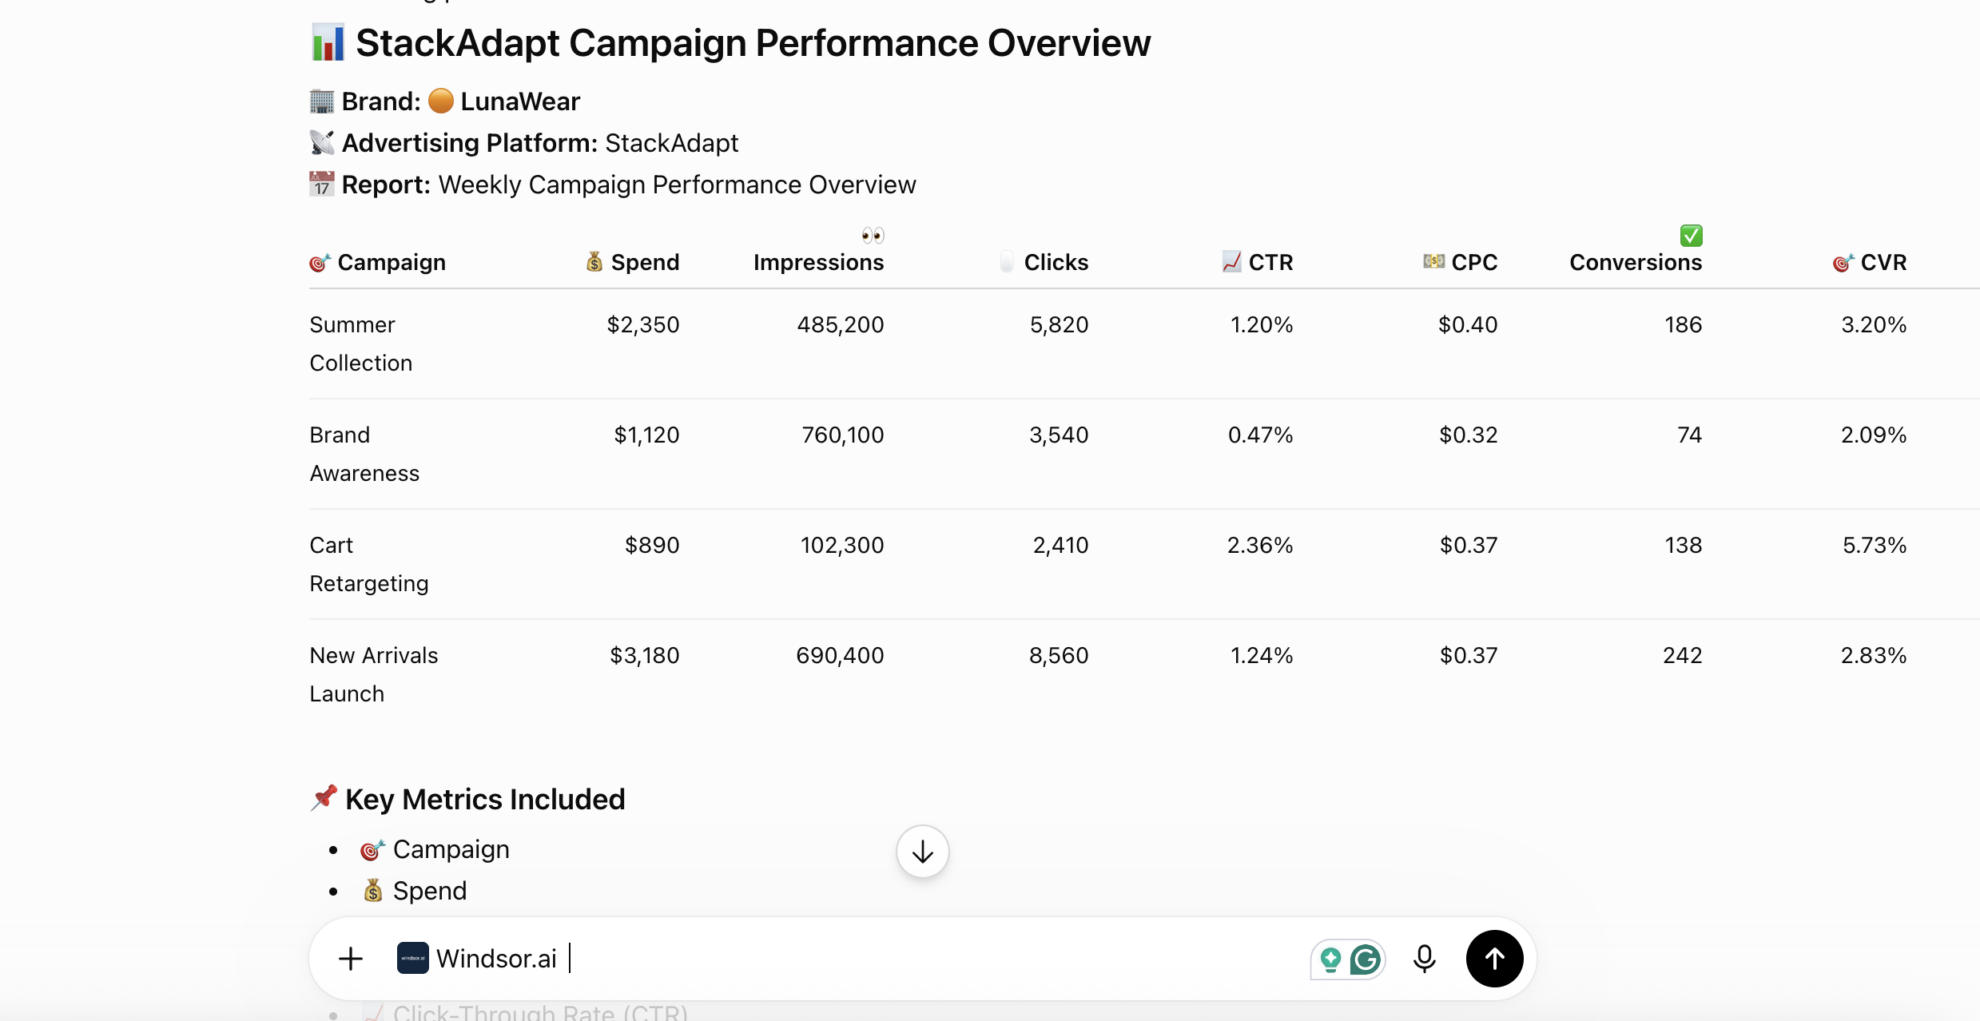Click the green checkmark above Conversions
Screen dimensions: 1980x1021
(1691, 236)
